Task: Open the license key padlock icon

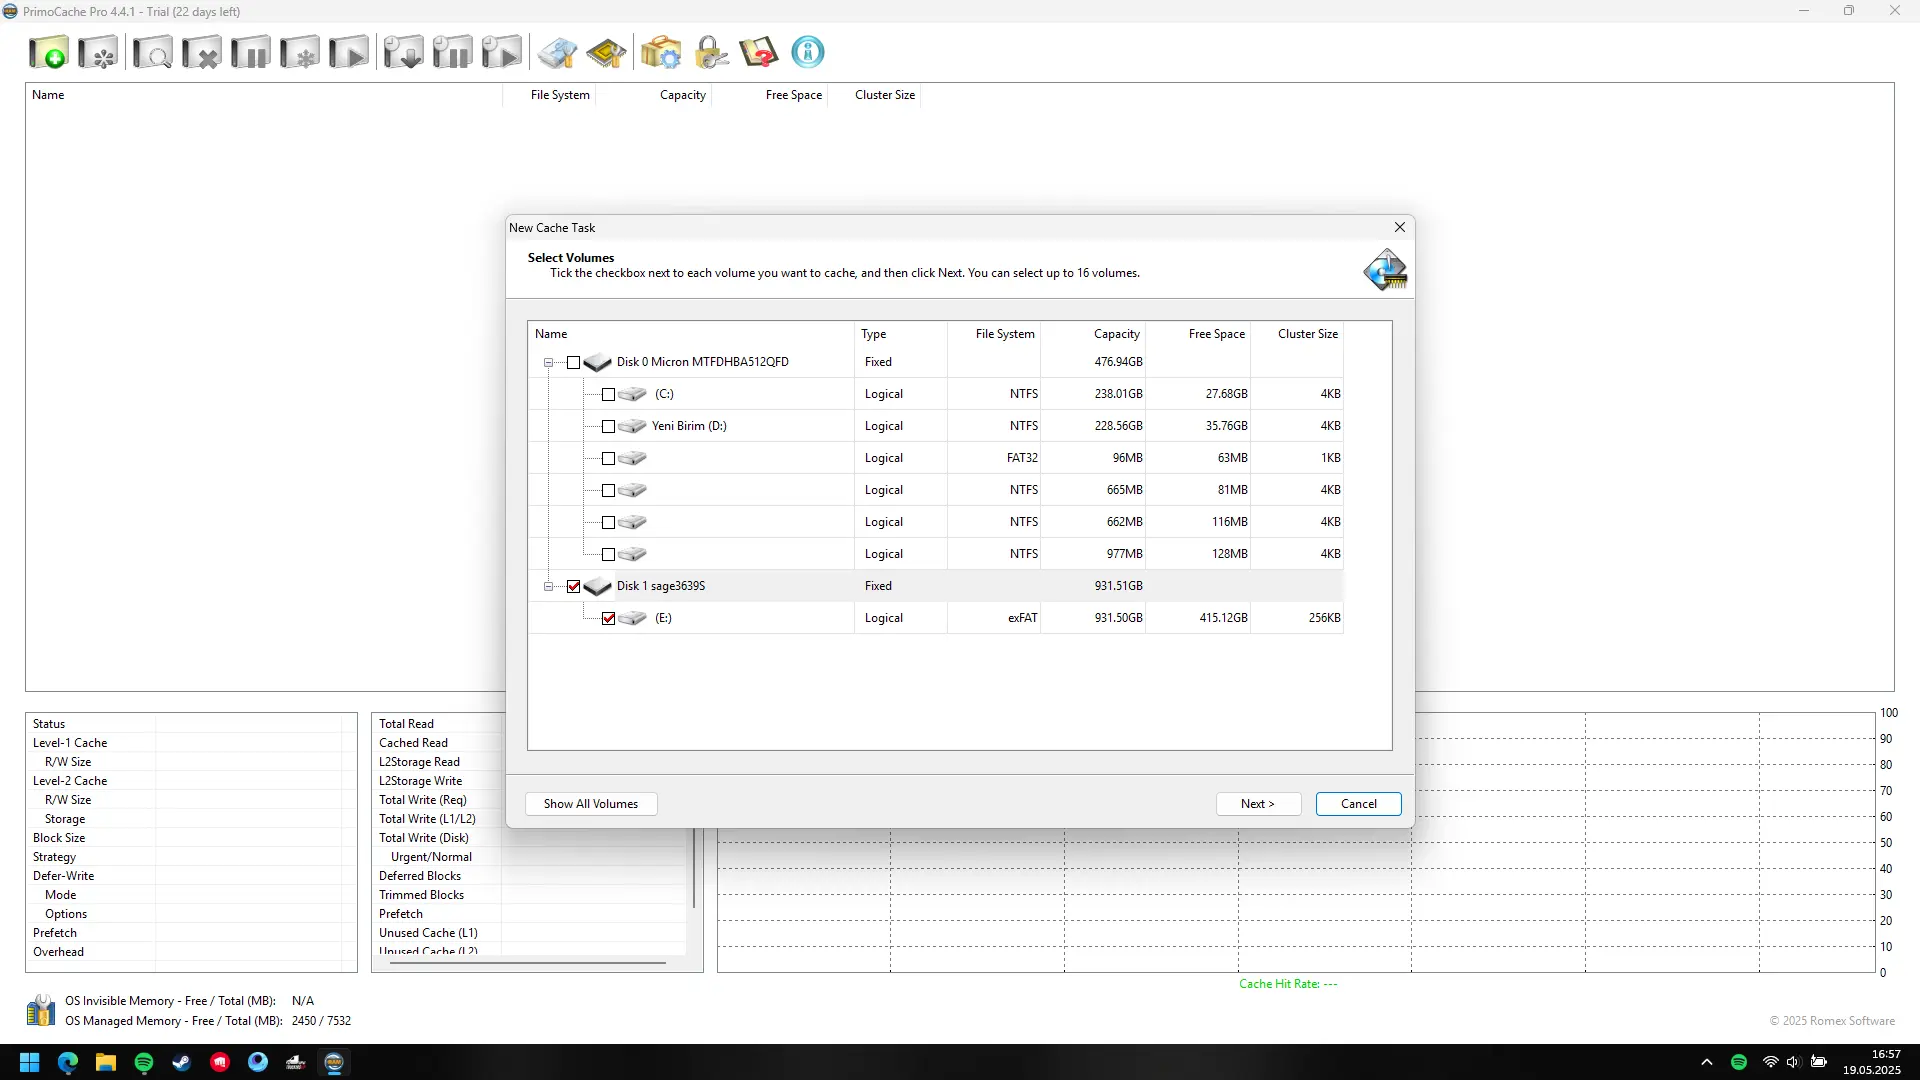Action: point(711,52)
